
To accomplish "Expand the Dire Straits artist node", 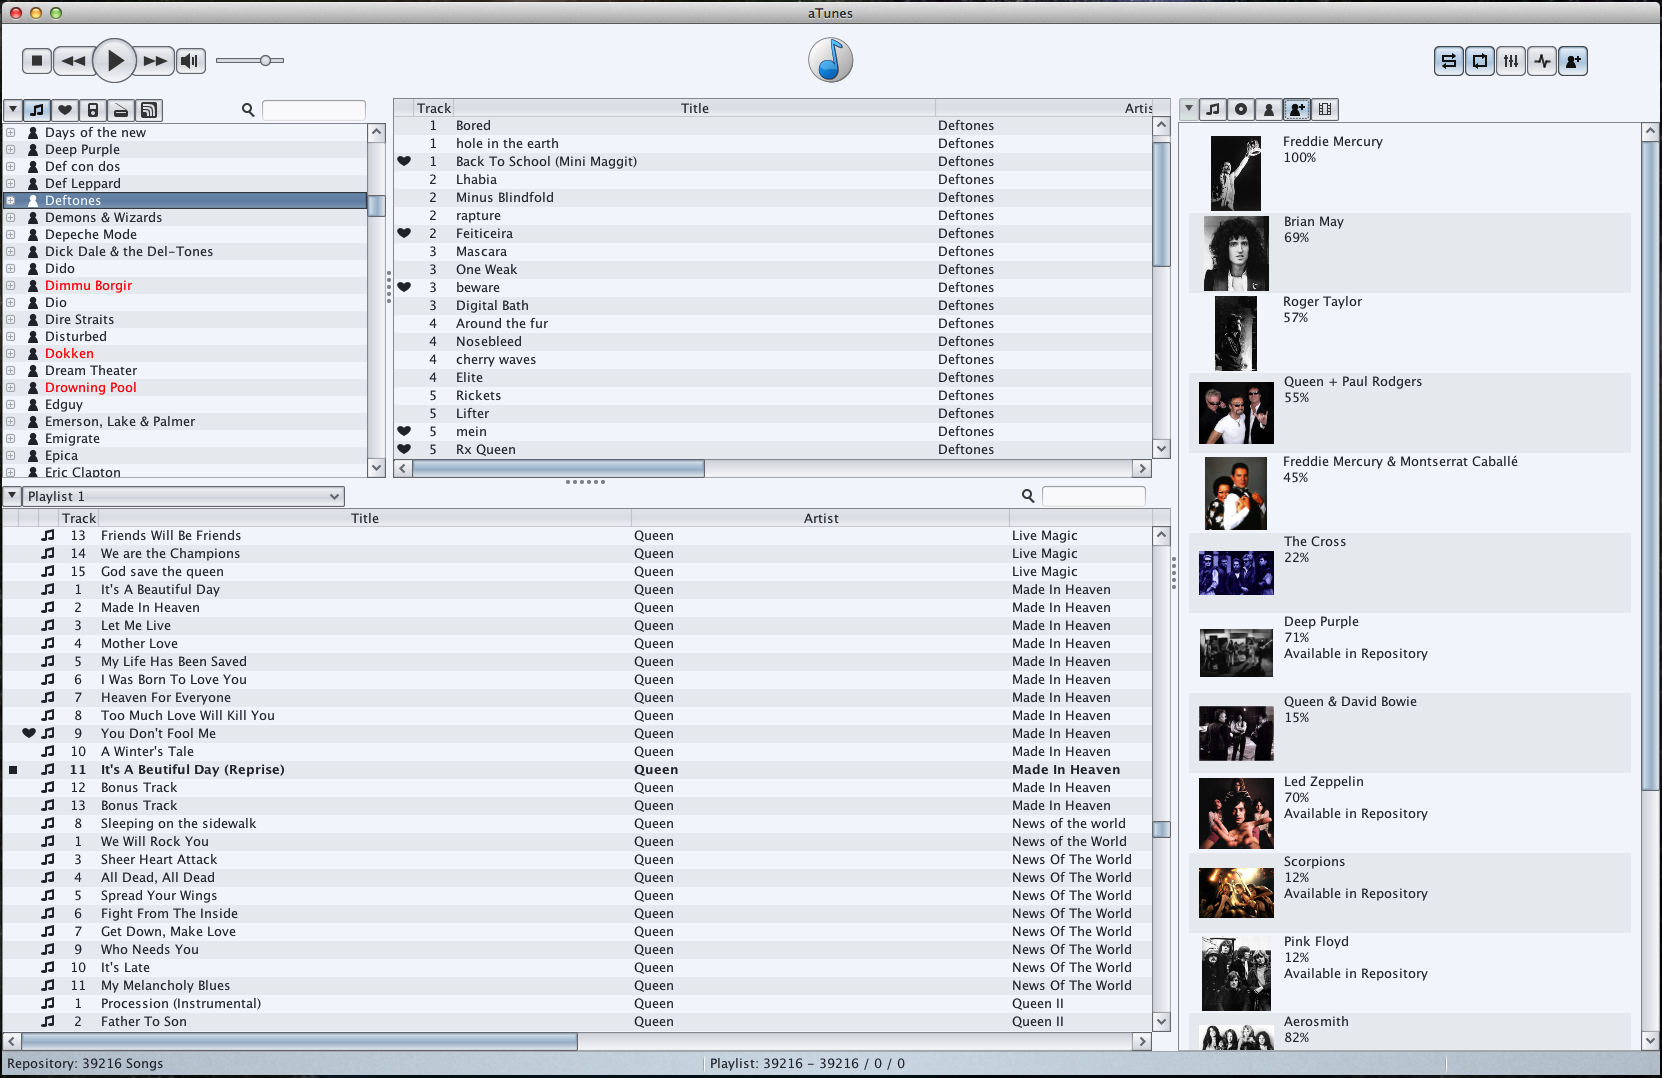I will pyautogui.click(x=10, y=320).
